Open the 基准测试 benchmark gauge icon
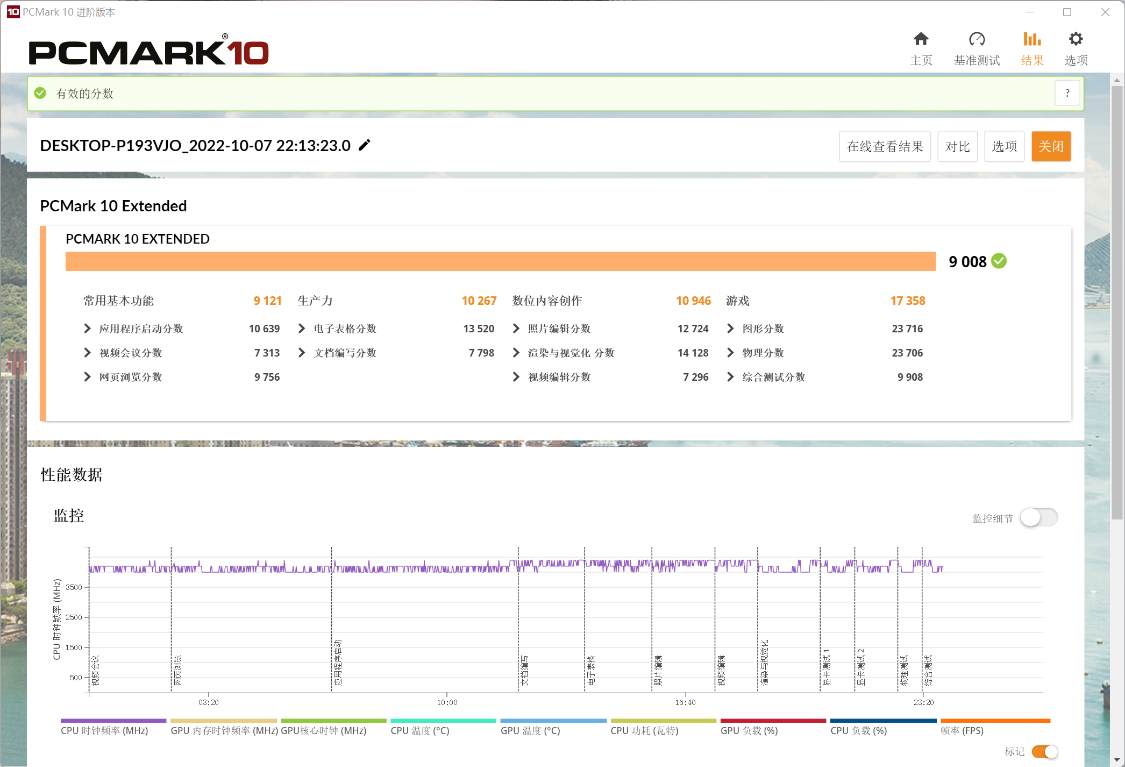The image size is (1125, 767). (x=977, y=40)
